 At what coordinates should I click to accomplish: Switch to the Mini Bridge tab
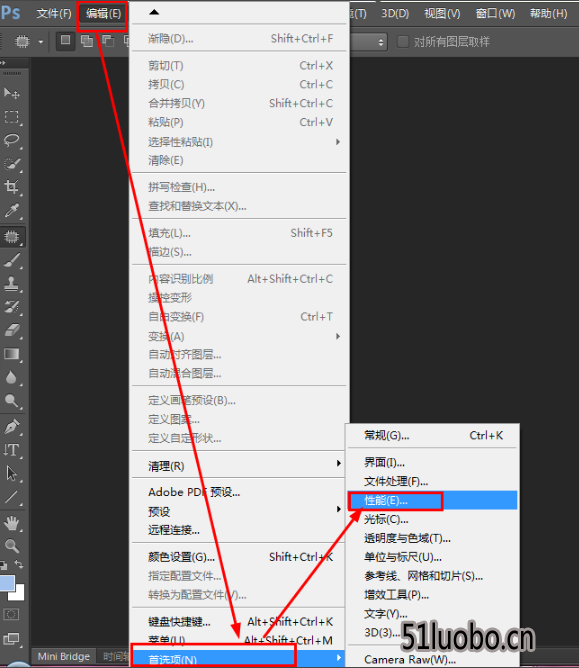point(63,656)
